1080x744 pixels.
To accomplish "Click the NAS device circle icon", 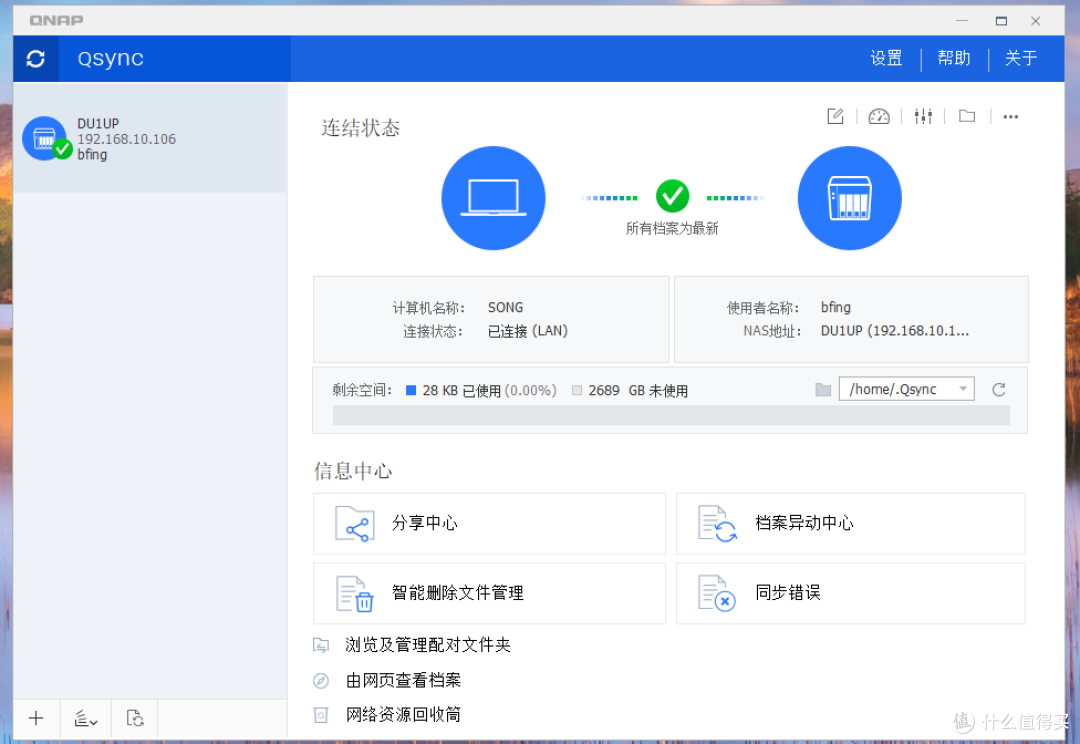I will (849, 198).
